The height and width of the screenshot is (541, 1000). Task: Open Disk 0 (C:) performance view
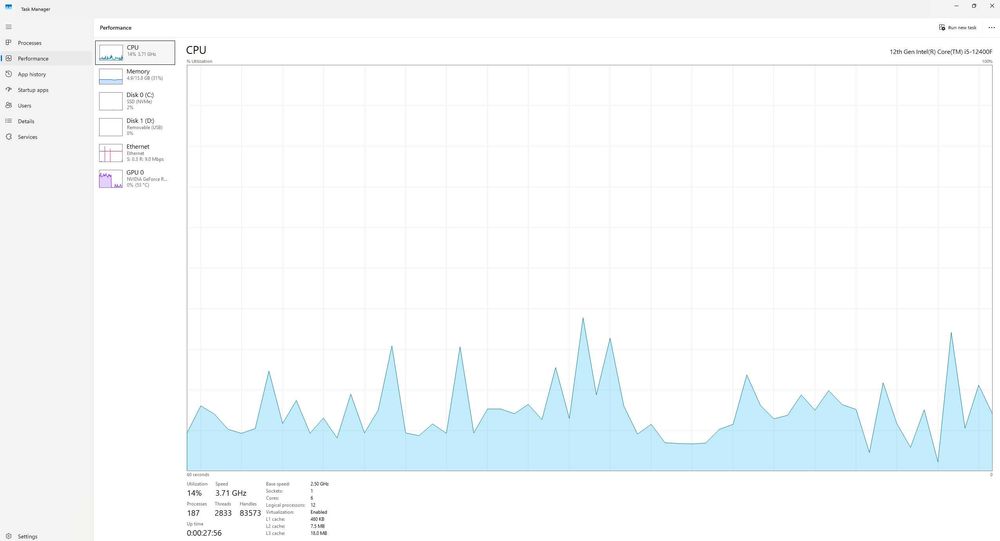[135, 101]
